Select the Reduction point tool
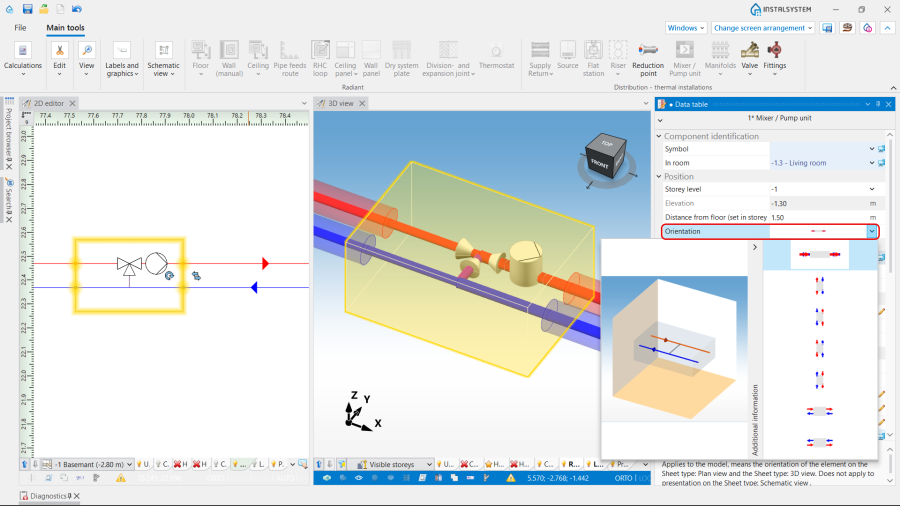This screenshot has width=900, height=506. [648, 59]
